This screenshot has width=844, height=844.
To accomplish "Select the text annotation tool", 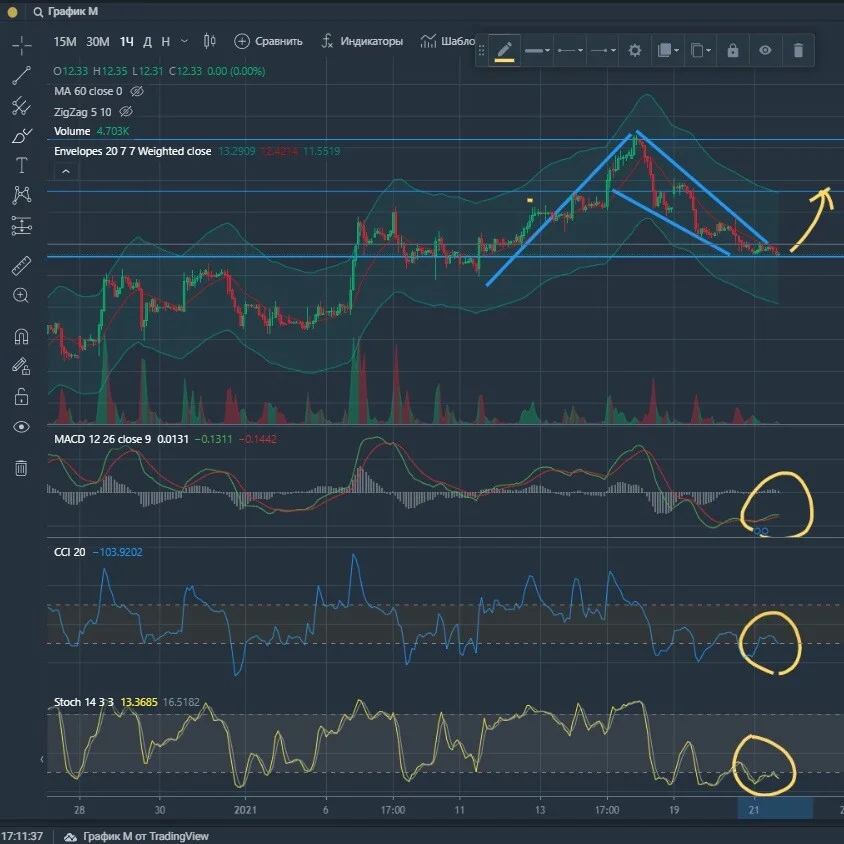I will [22, 165].
